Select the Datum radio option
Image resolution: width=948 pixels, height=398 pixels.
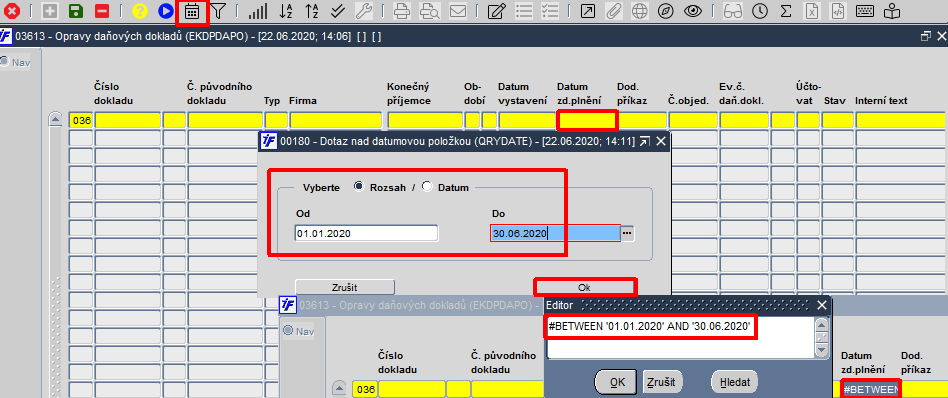427,187
